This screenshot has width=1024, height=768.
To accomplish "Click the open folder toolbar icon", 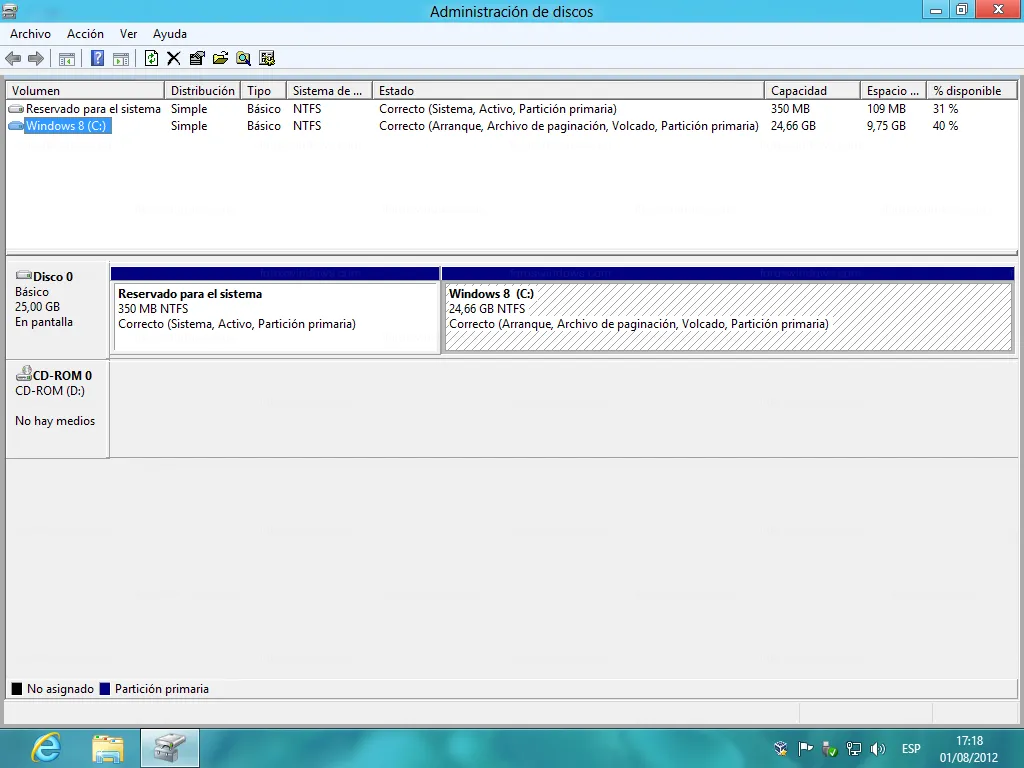I will pos(220,59).
